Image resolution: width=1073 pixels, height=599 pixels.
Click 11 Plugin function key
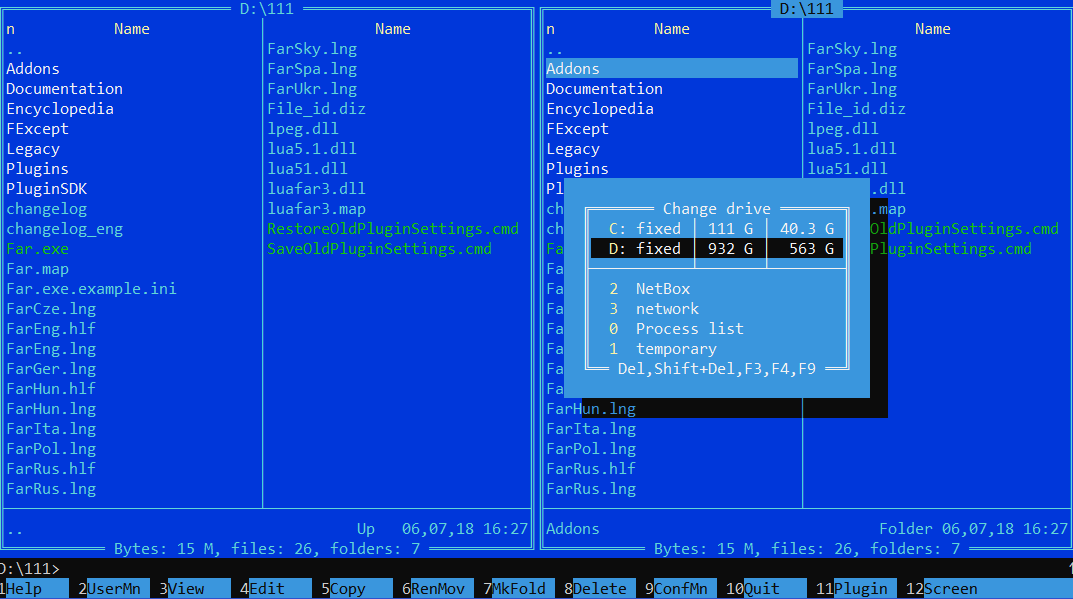click(855, 589)
